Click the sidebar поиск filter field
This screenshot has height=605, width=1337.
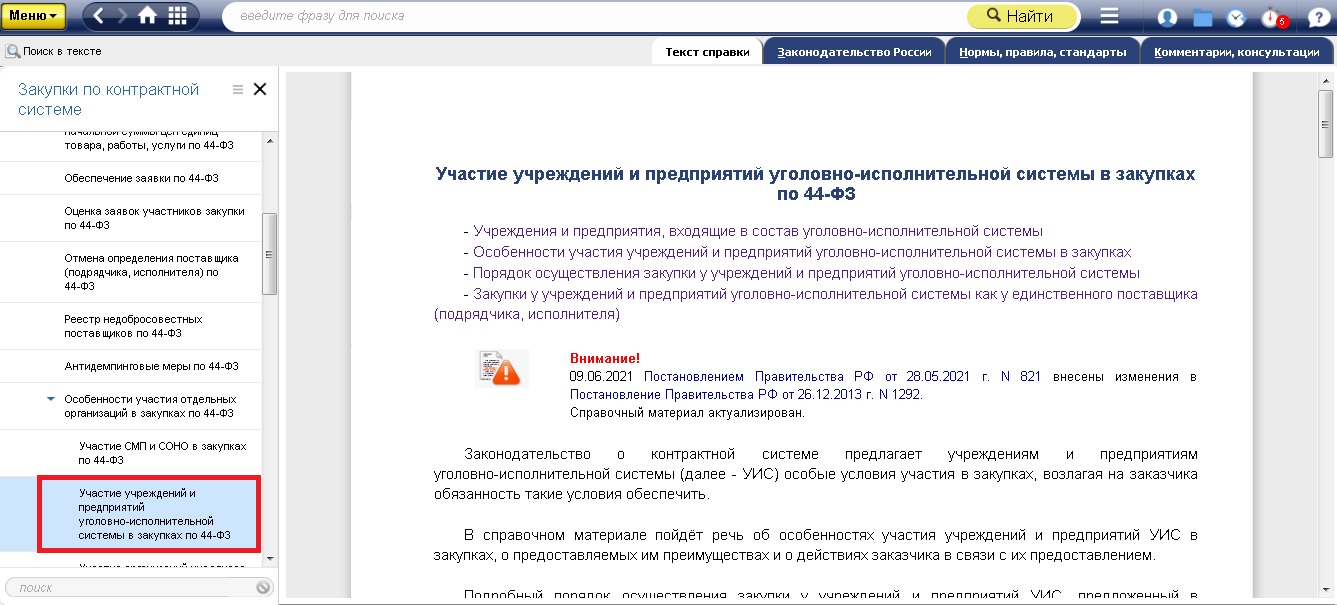[131, 588]
